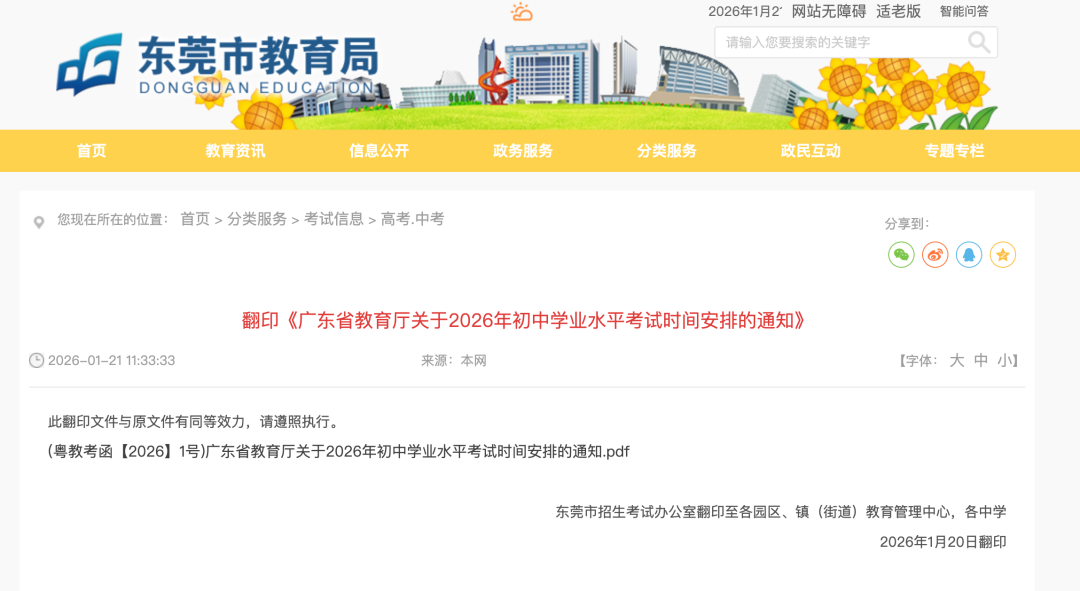This screenshot has width=1080, height=591.
Task: Share article via QQ icon
Action: point(969,255)
